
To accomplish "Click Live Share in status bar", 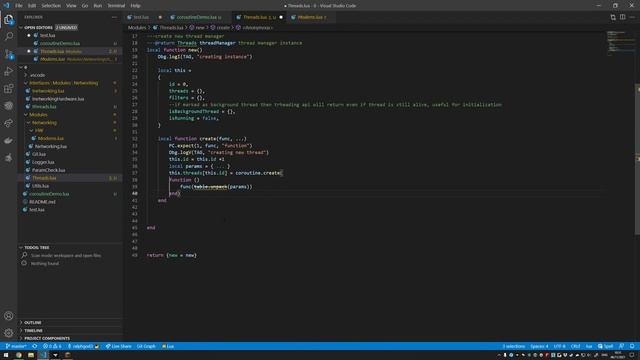I will coord(118,346).
